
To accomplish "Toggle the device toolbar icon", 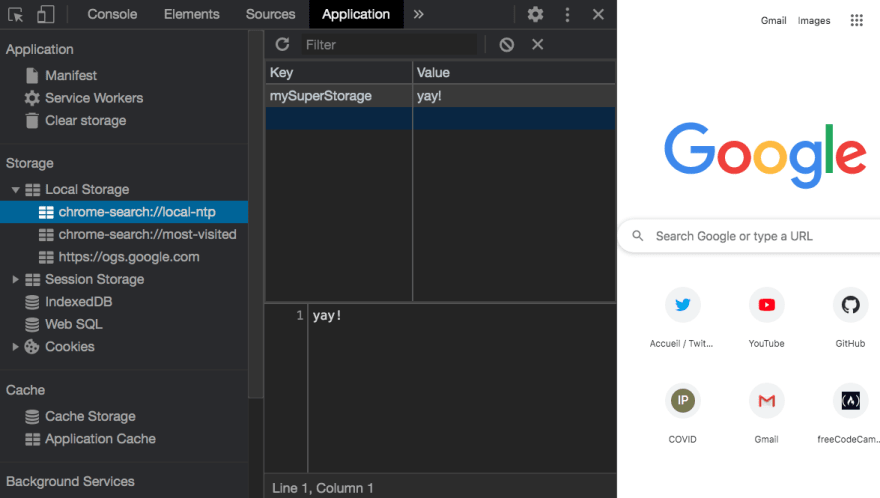I will click(x=45, y=15).
